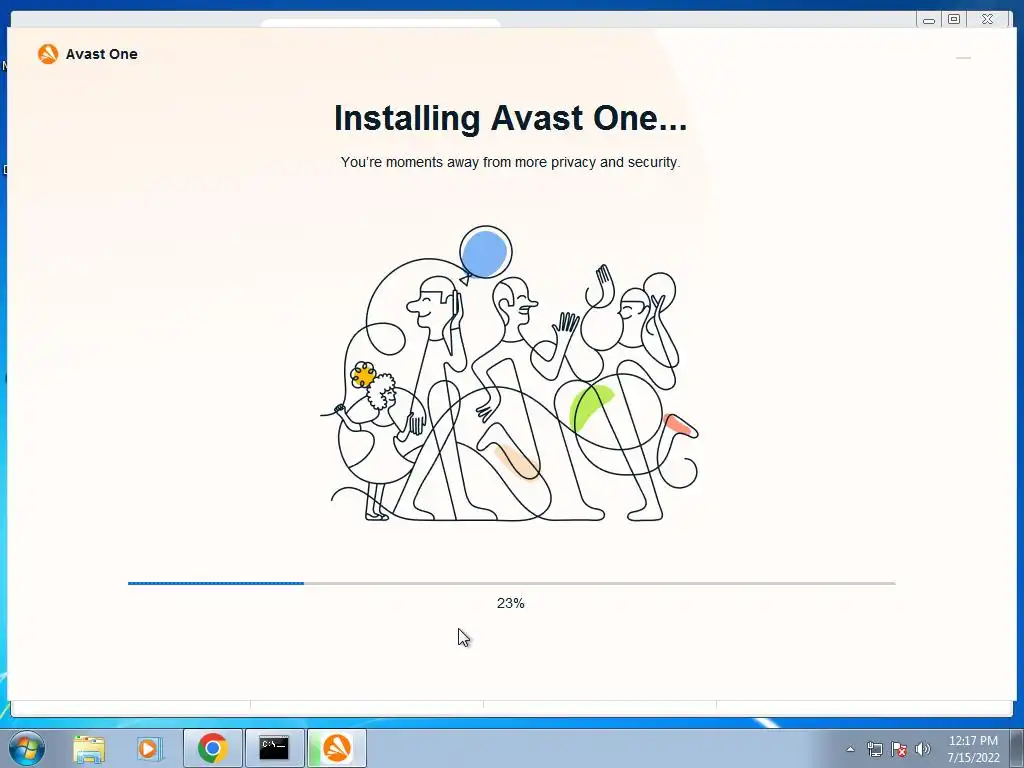Minimize the Avast One installer window
This screenshot has width=1024, height=768.
pos(963,58)
